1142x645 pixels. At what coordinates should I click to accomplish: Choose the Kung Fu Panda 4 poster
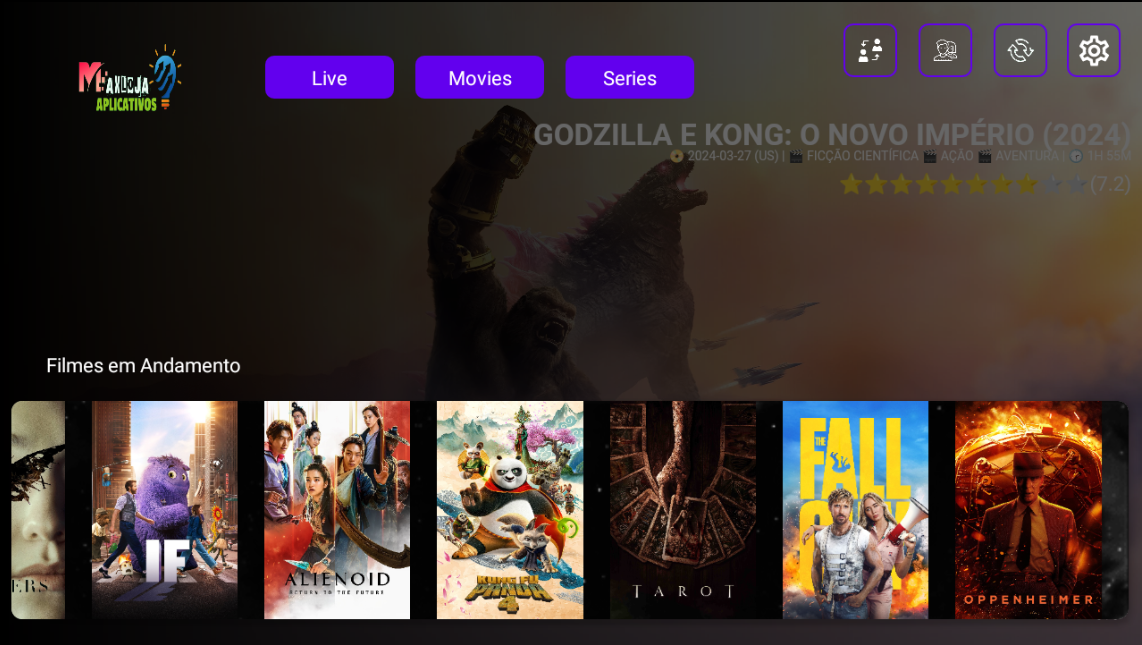510,510
